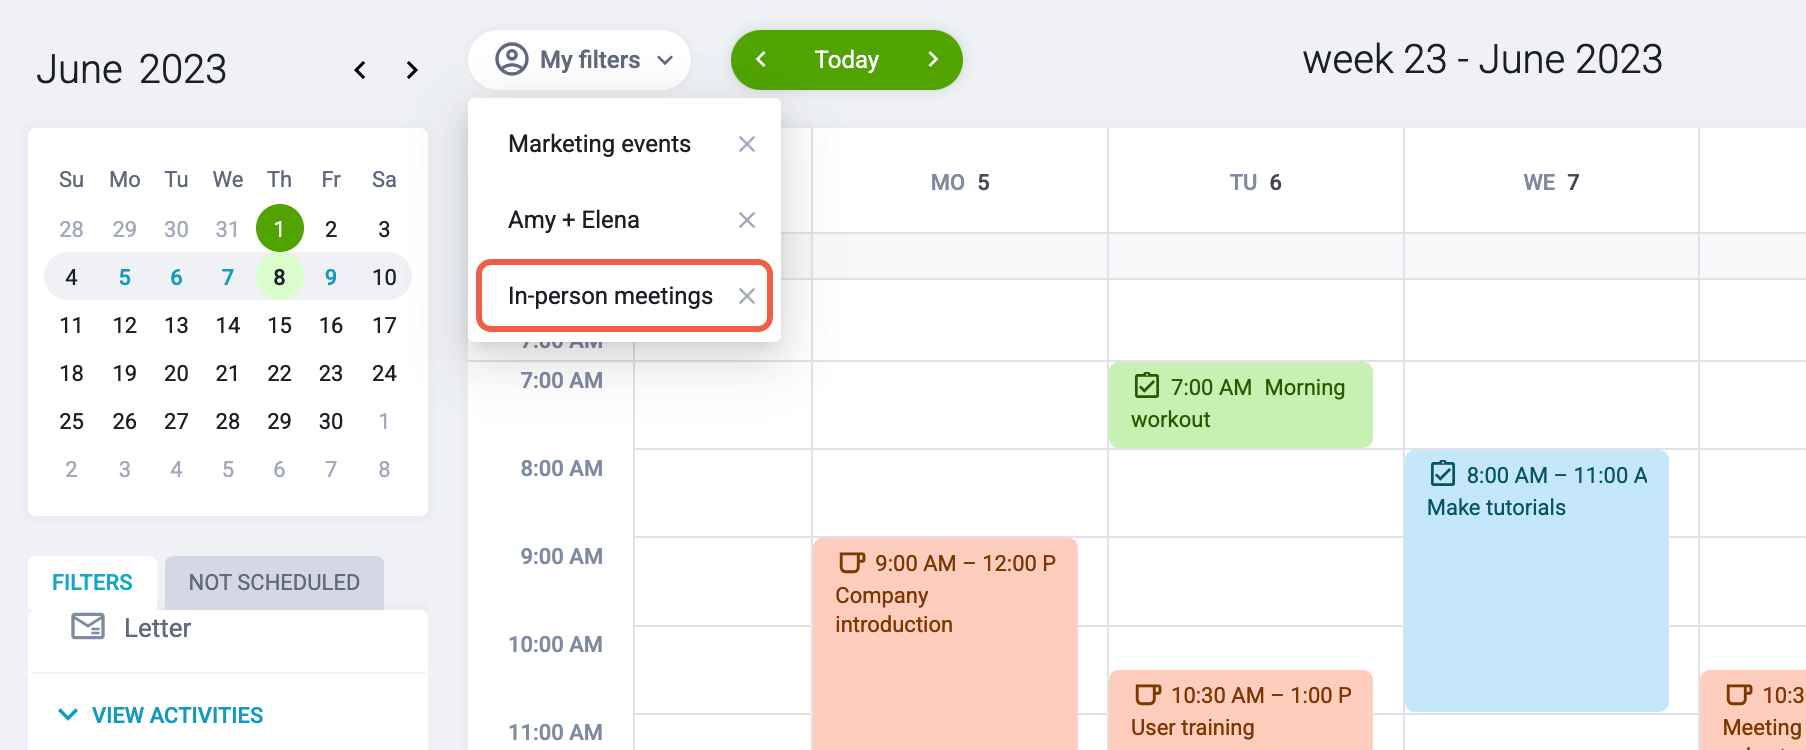Go to next month in mini calendar
Image resolution: width=1806 pixels, height=750 pixels.
pyautogui.click(x=411, y=70)
